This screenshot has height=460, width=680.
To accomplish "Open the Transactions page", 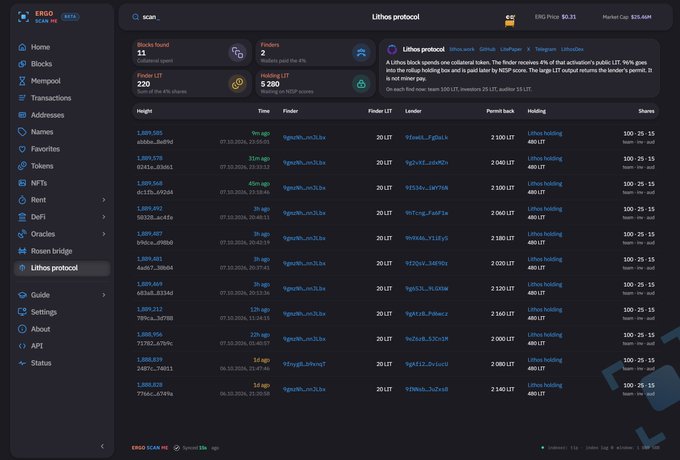I will click(x=51, y=98).
